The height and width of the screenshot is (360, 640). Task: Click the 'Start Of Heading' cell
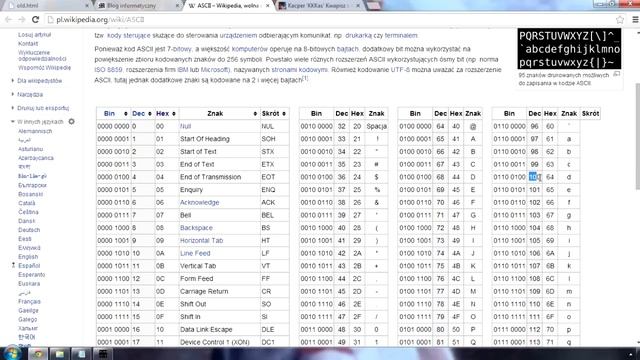(x=220, y=139)
